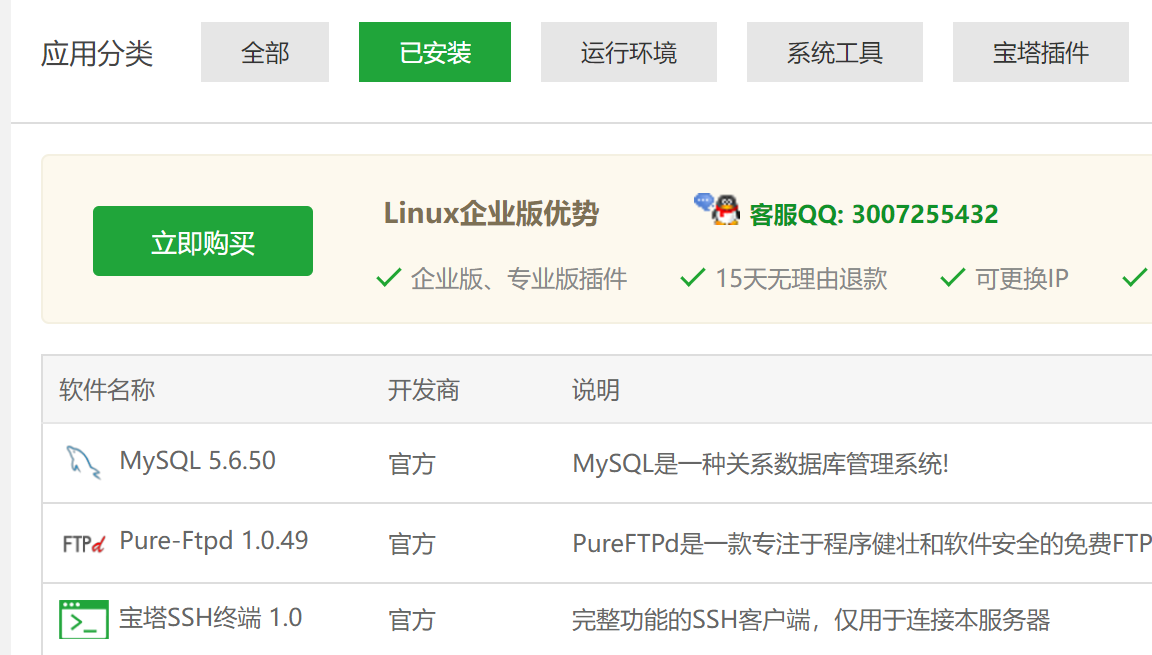Screen dimensions: 1152x655
Task: Show the 系统工具 category
Action: [835, 52]
